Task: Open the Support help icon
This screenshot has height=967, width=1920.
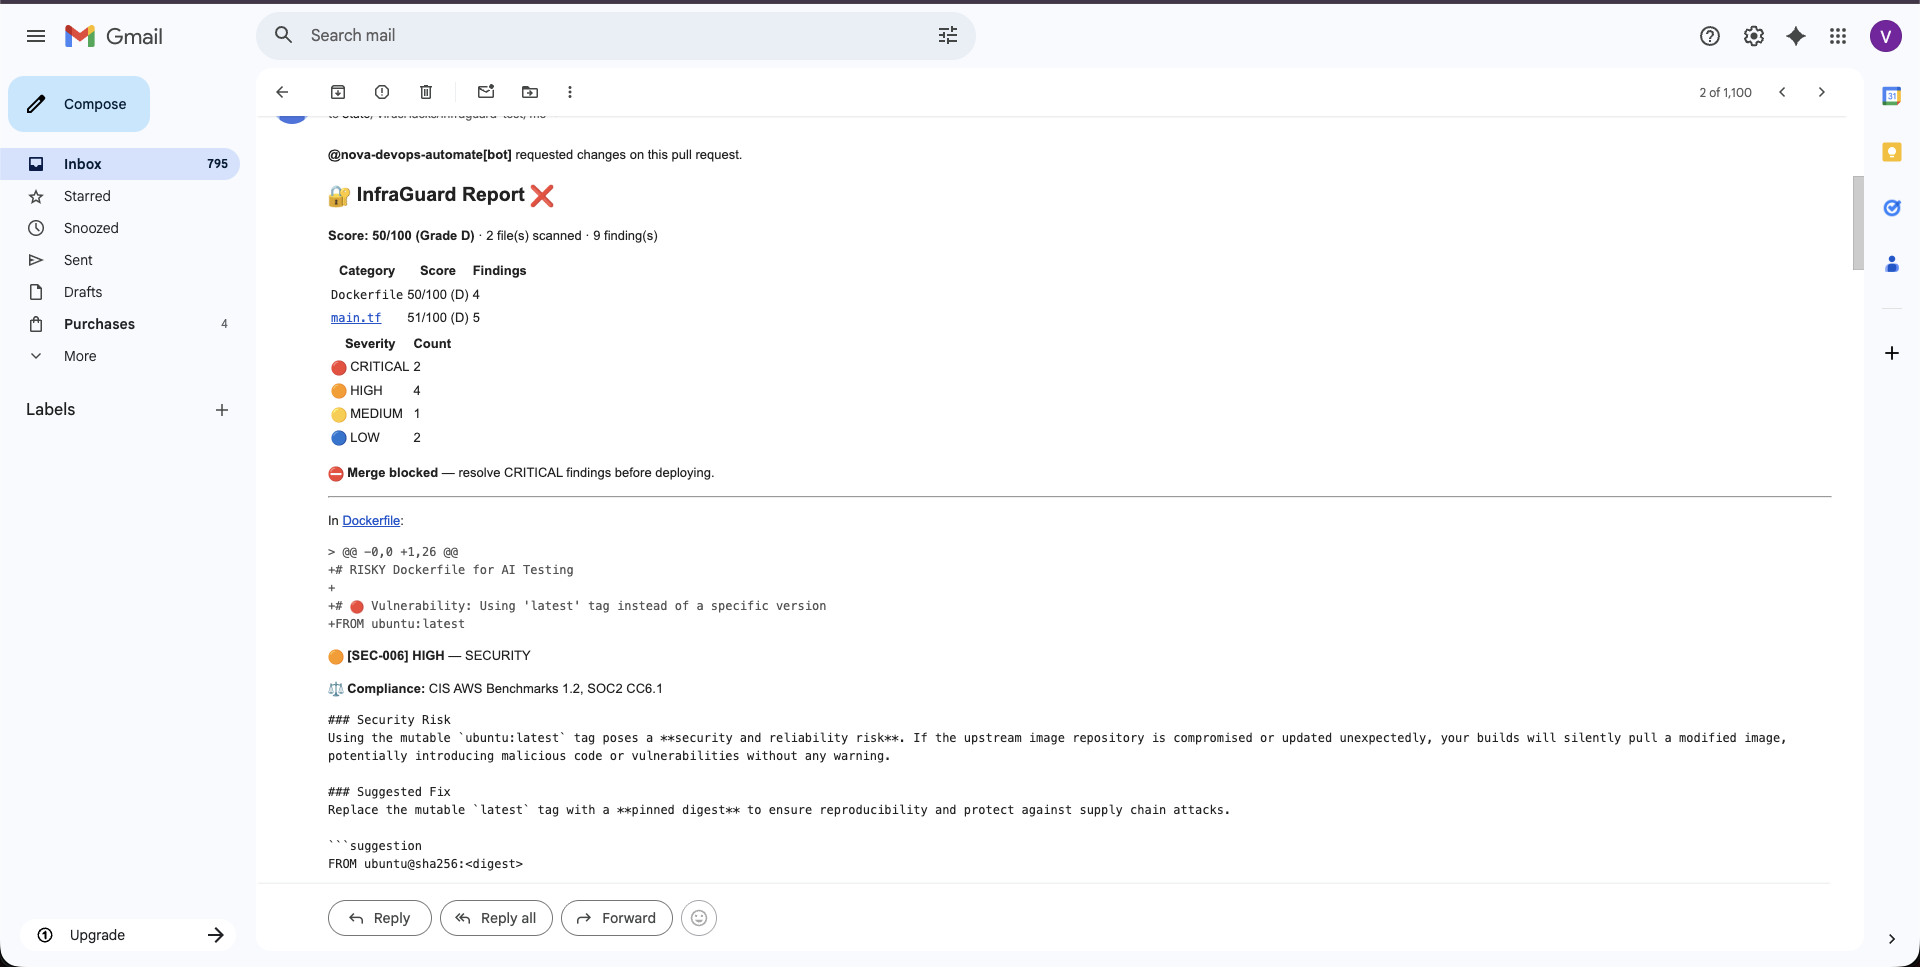Action: 1710,36
